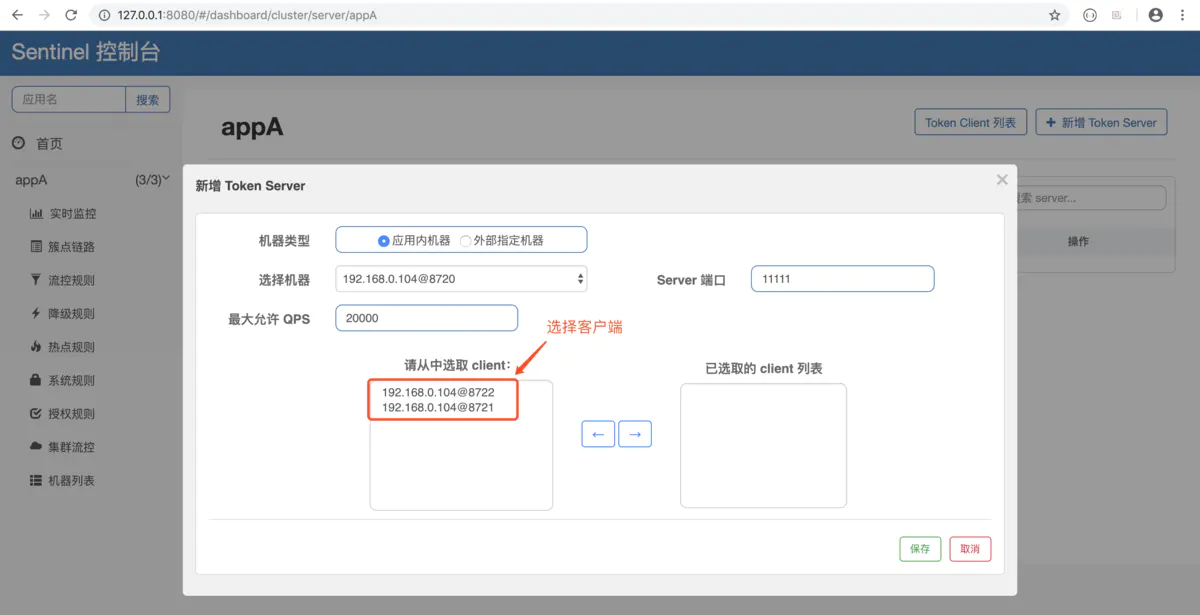Open 流控规则 menu item
The image size is (1200, 615).
(72, 280)
